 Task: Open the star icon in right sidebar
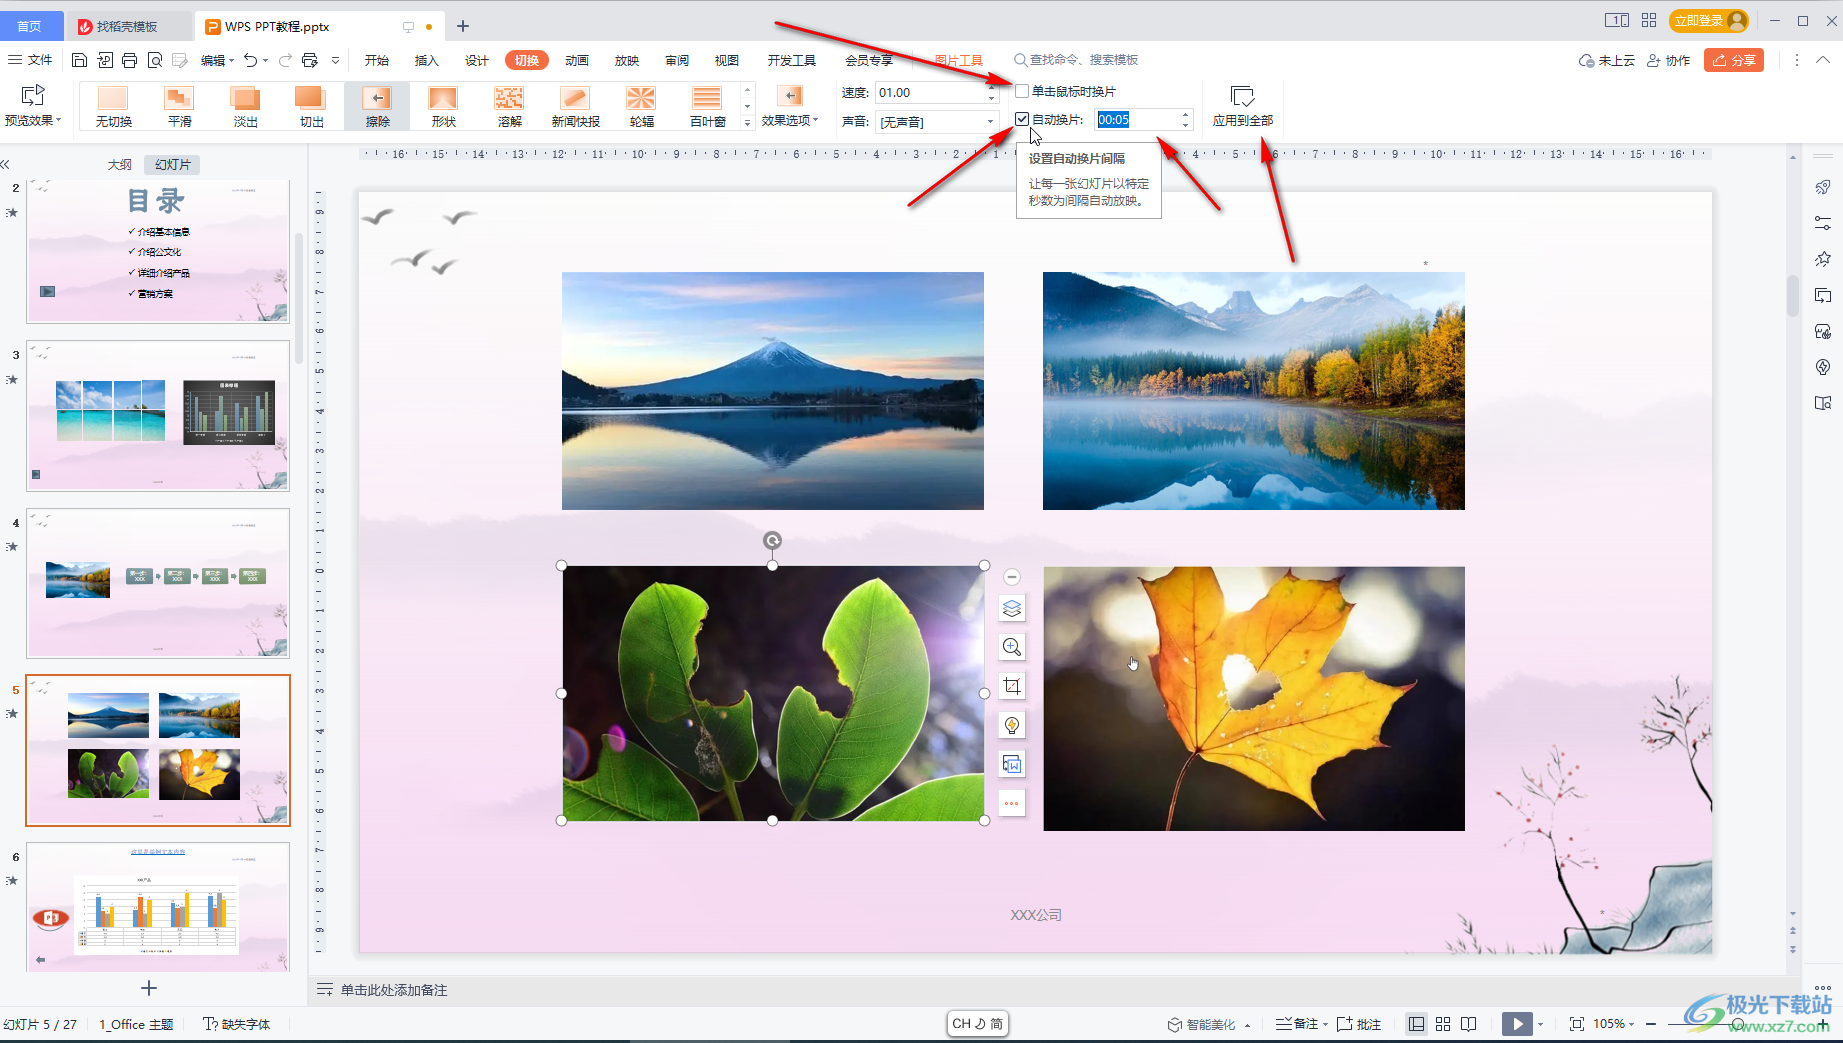(1823, 259)
